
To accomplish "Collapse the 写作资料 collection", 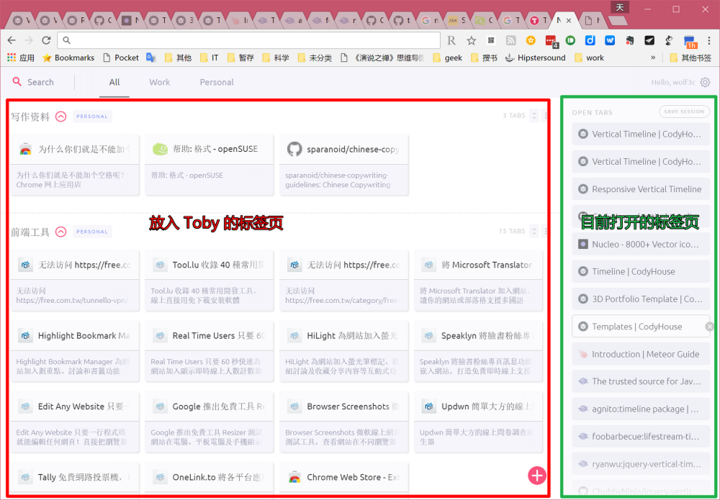I will click(x=61, y=117).
